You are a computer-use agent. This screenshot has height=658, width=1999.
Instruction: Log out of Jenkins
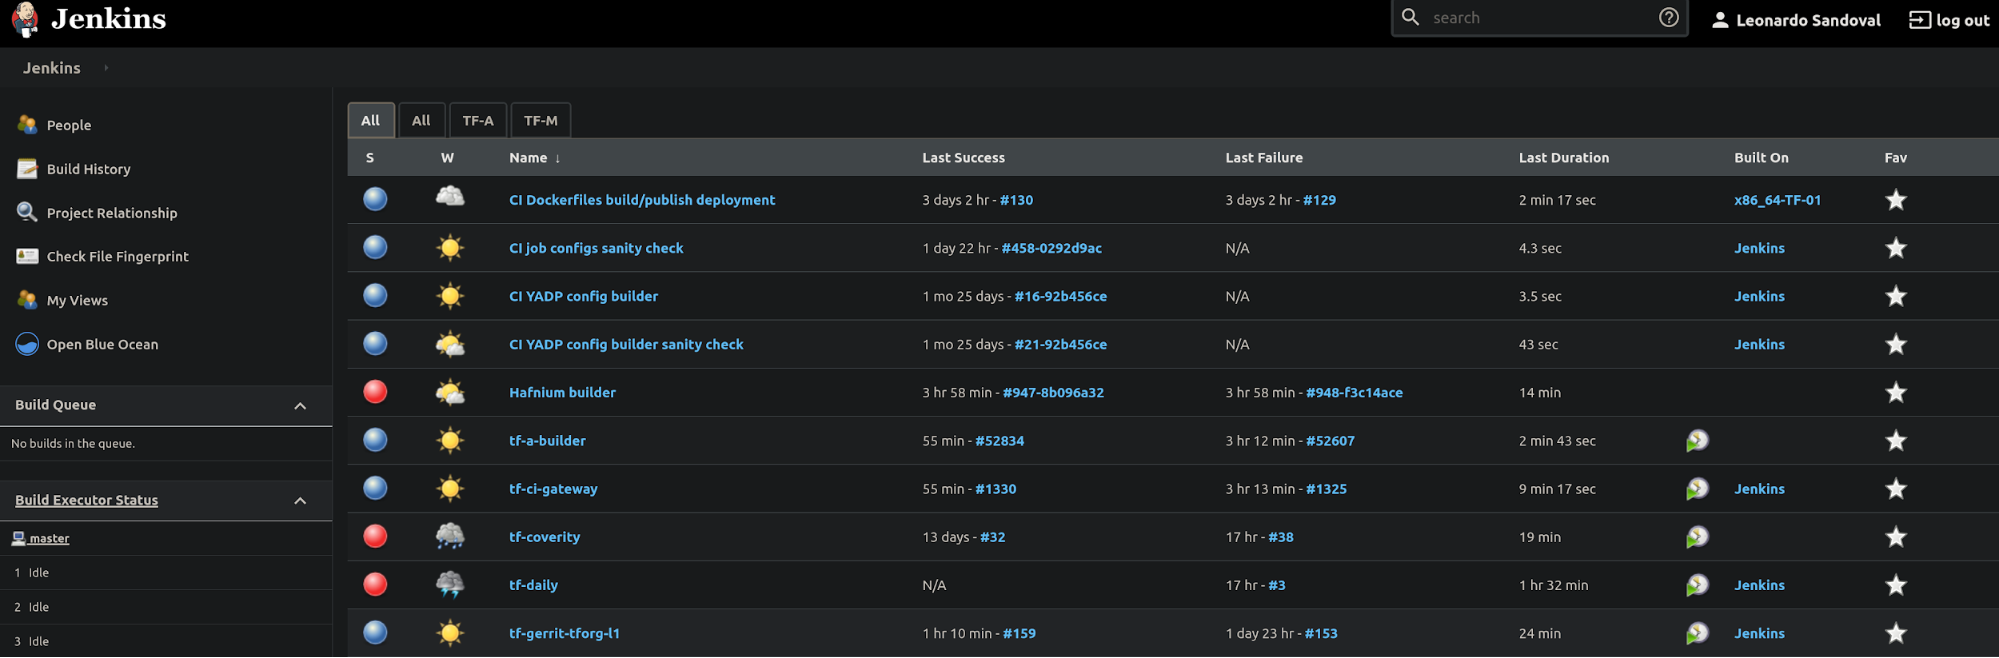pyautogui.click(x=1948, y=20)
